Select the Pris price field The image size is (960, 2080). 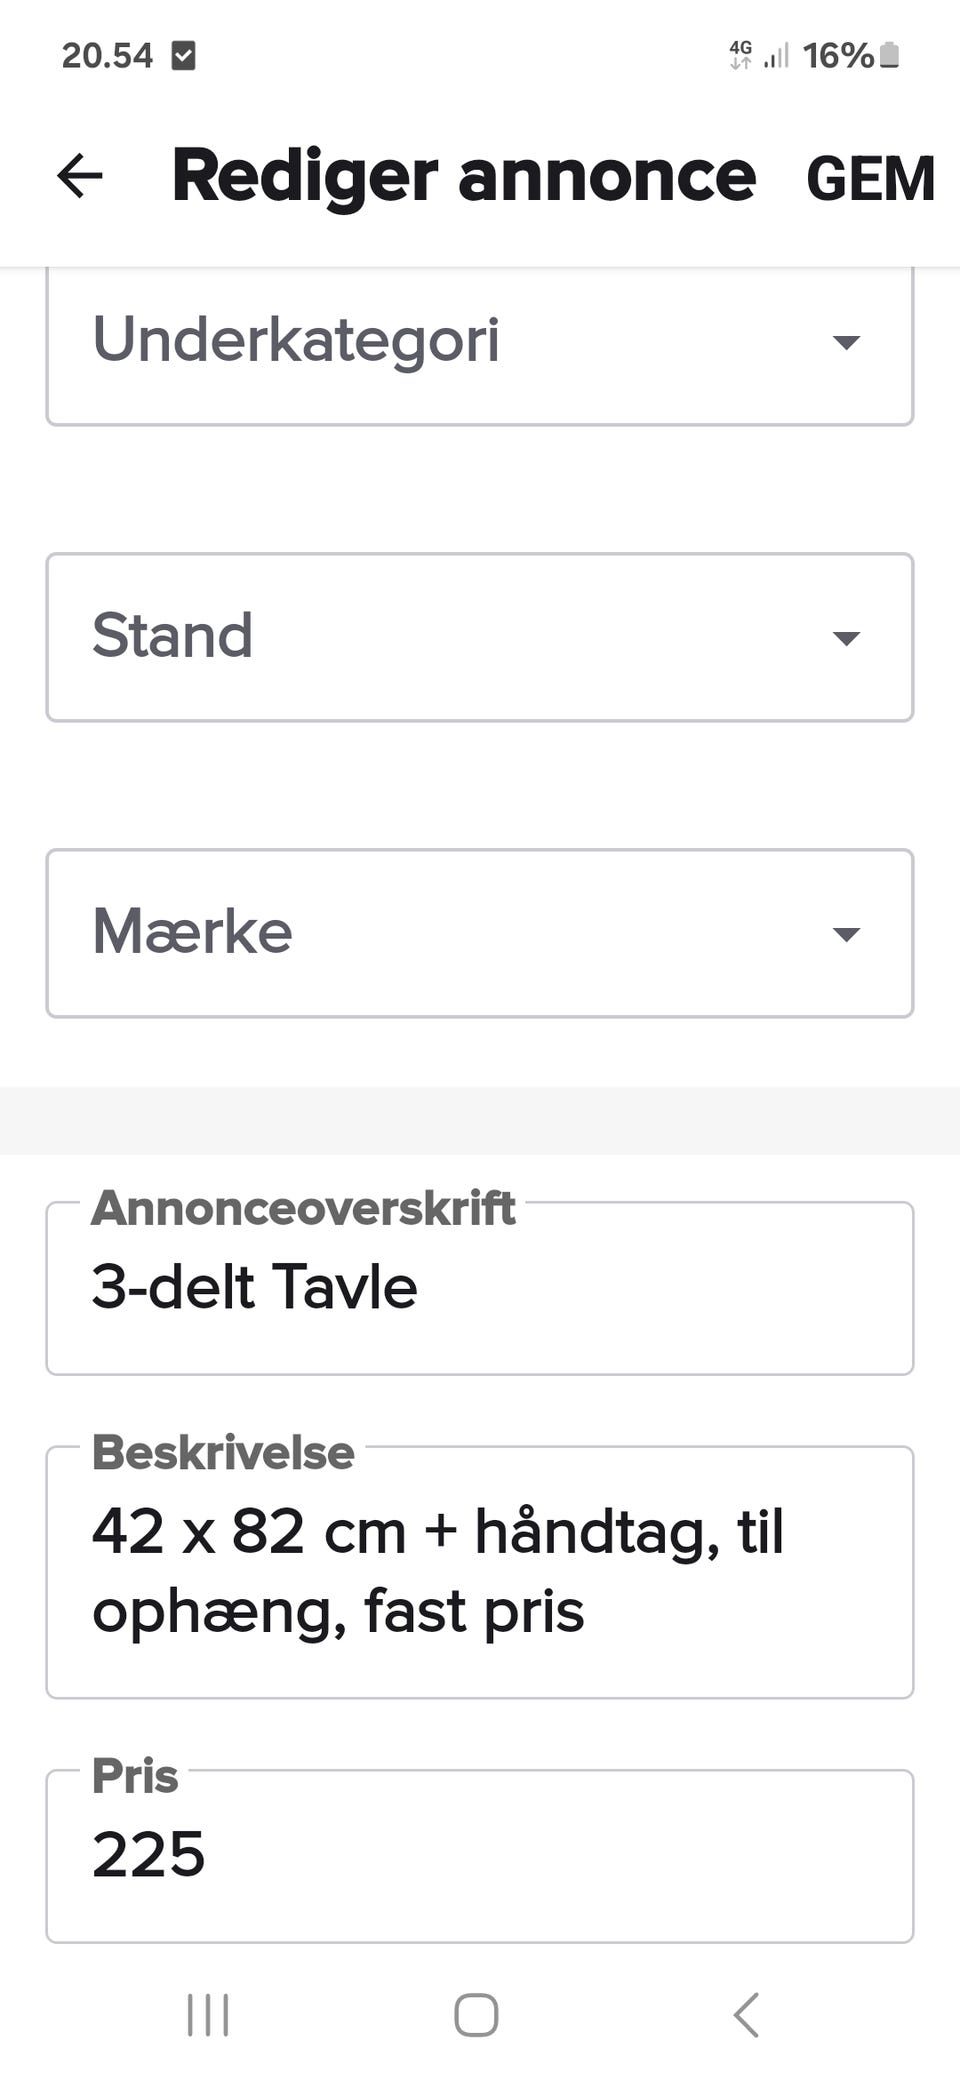[x=480, y=1856]
